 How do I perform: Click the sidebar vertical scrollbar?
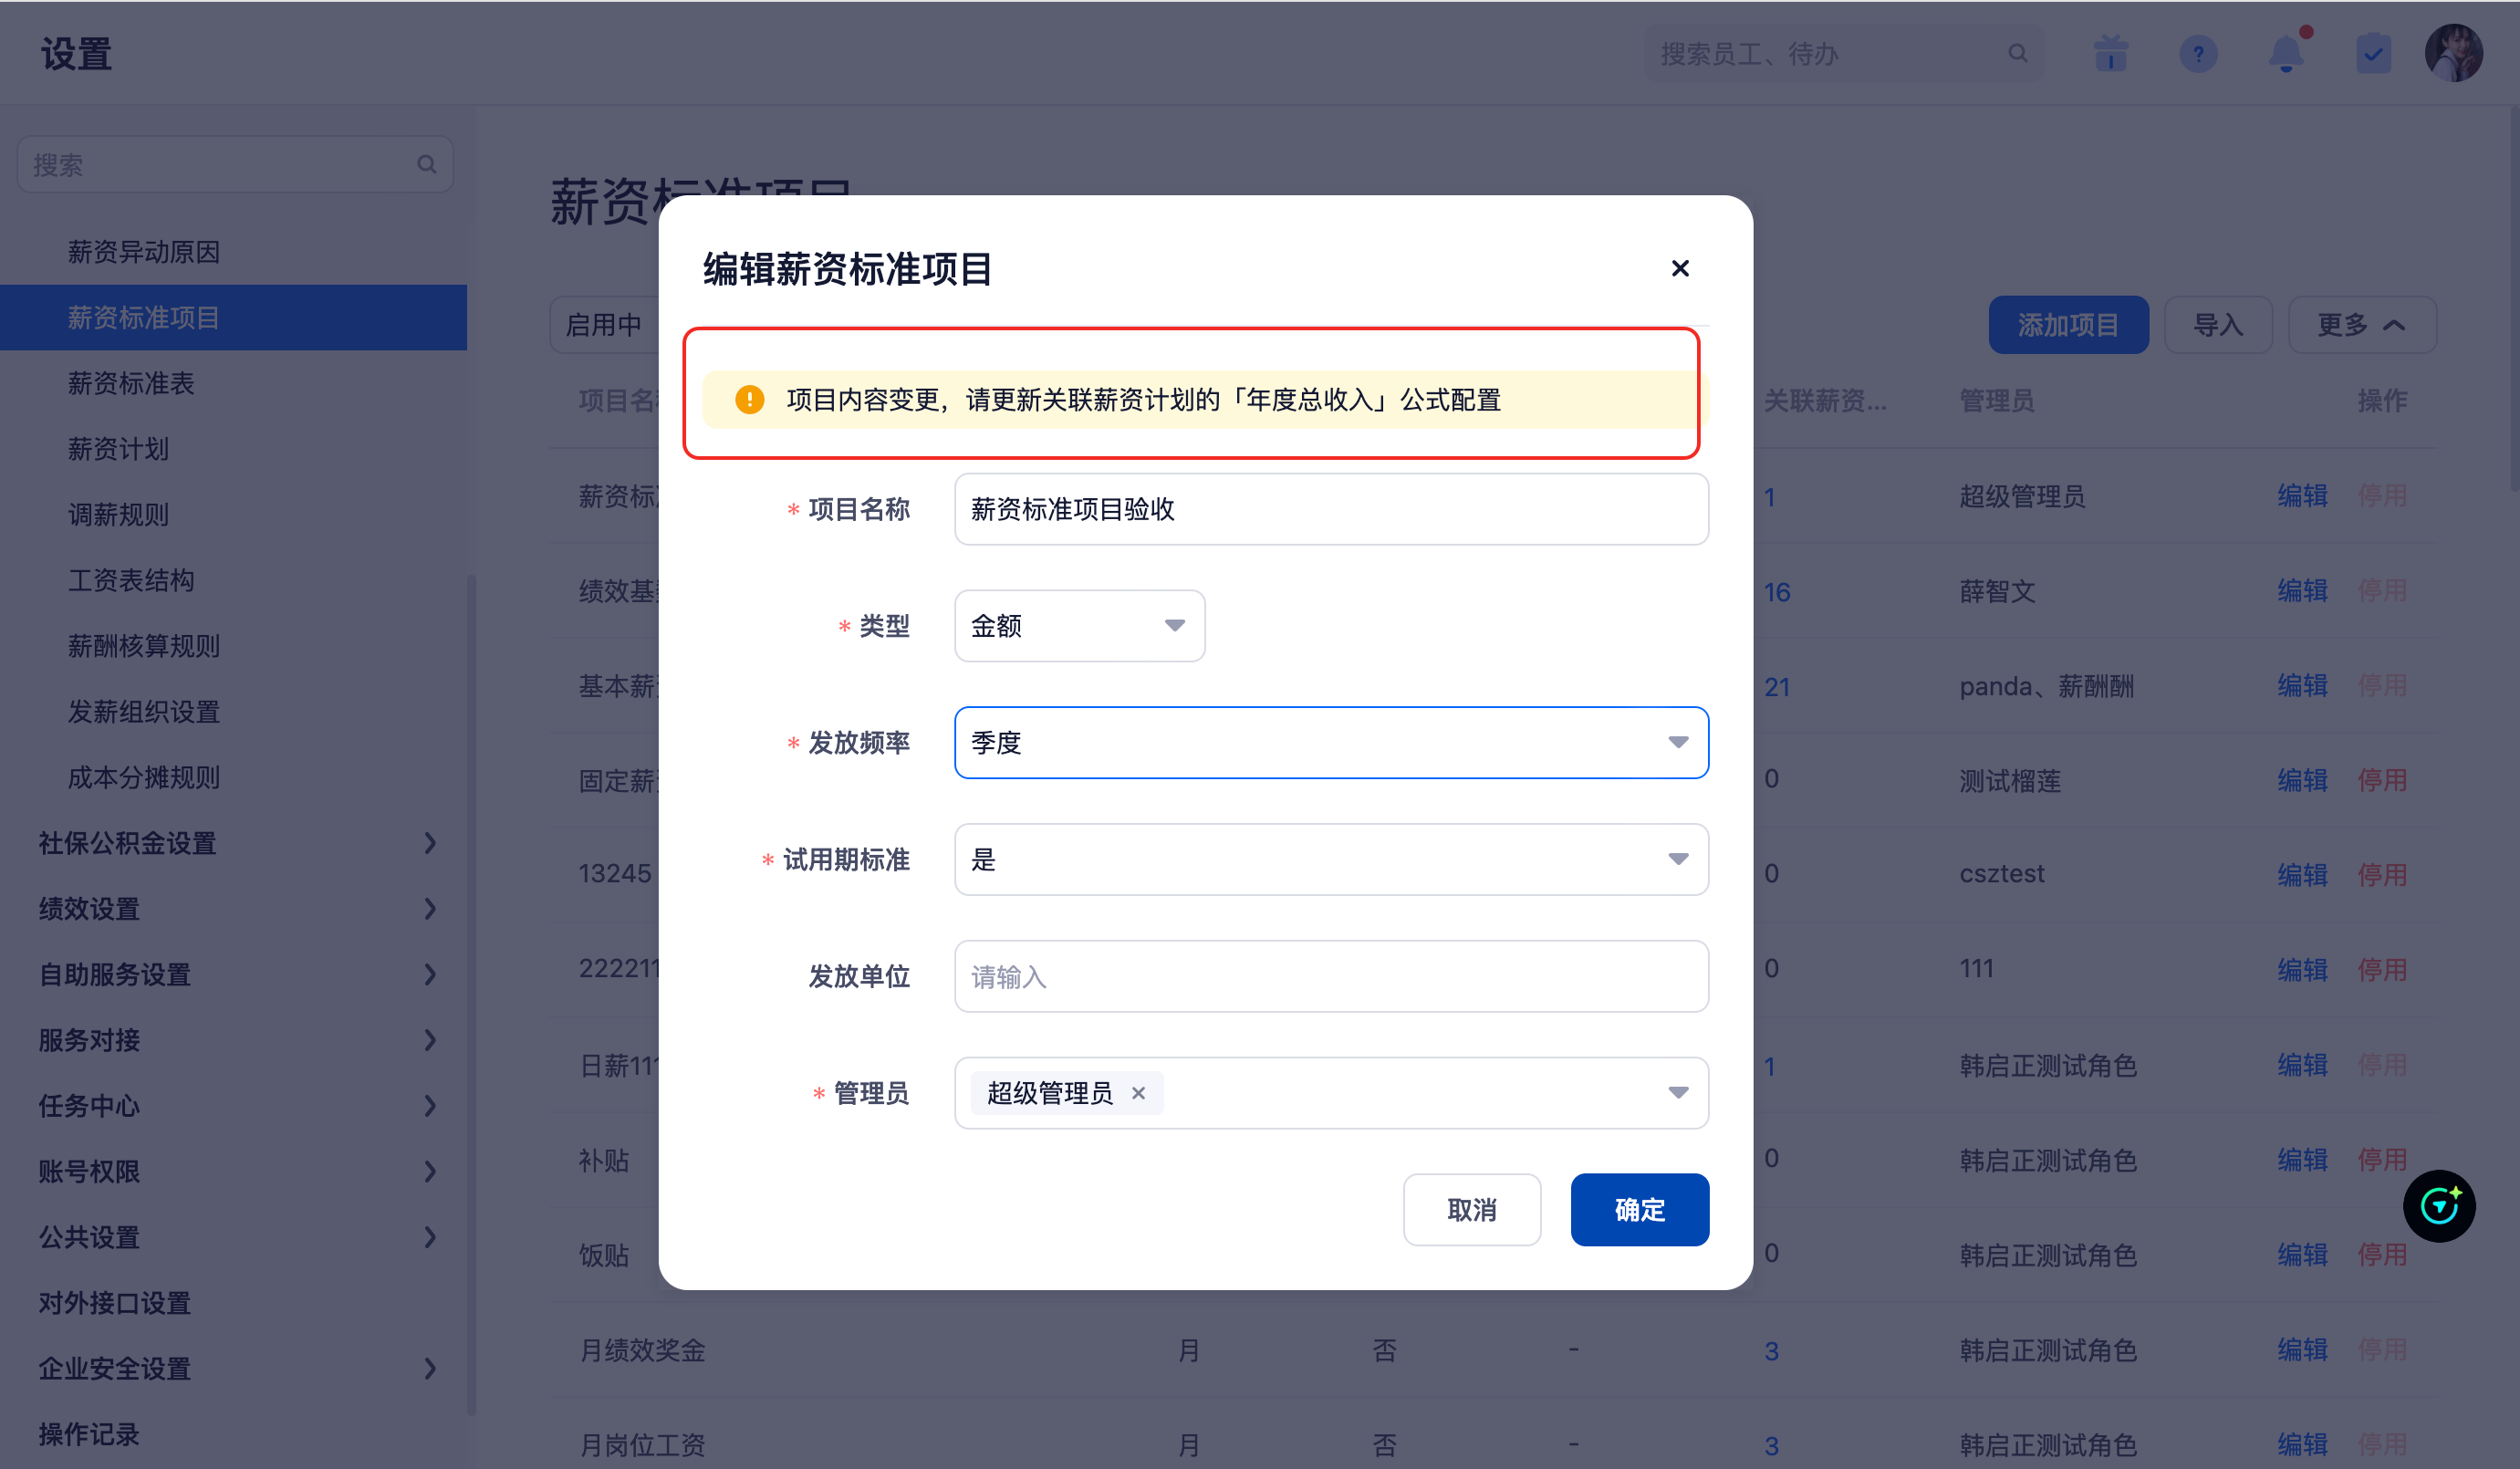click(471, 994)
